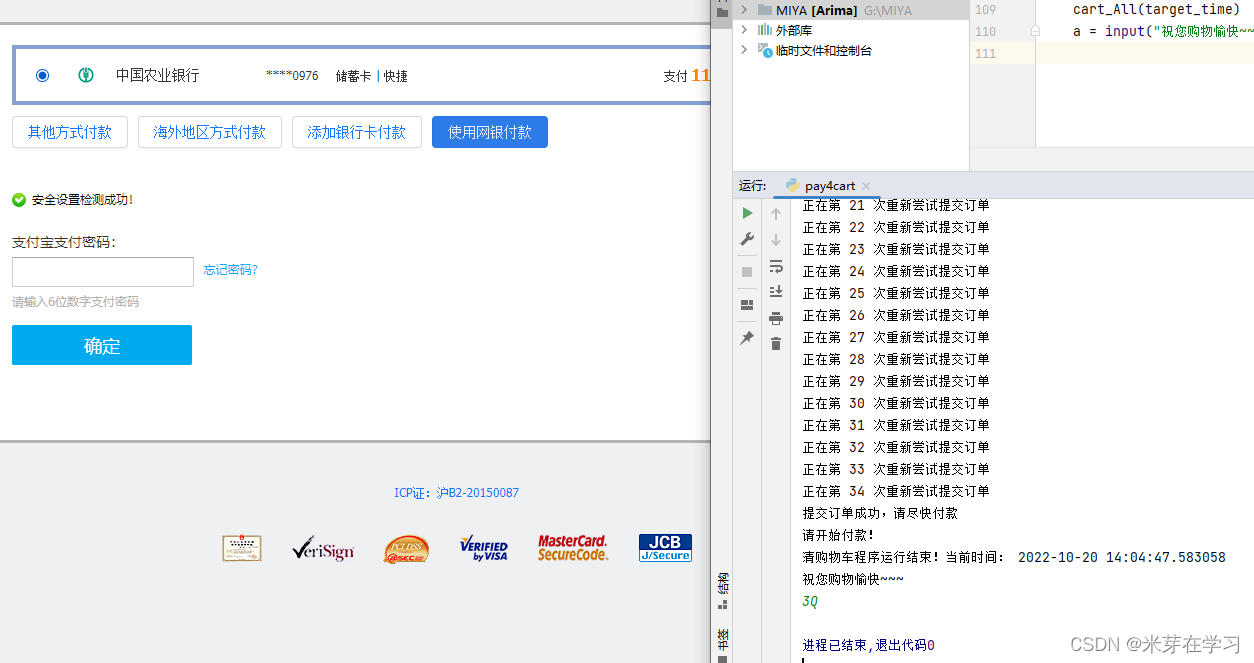This screenshot has height=663, width=1254.
Task: Expand 临时文件和控制台 tree node
Action: pyautogui.click(x=743, y=50)
